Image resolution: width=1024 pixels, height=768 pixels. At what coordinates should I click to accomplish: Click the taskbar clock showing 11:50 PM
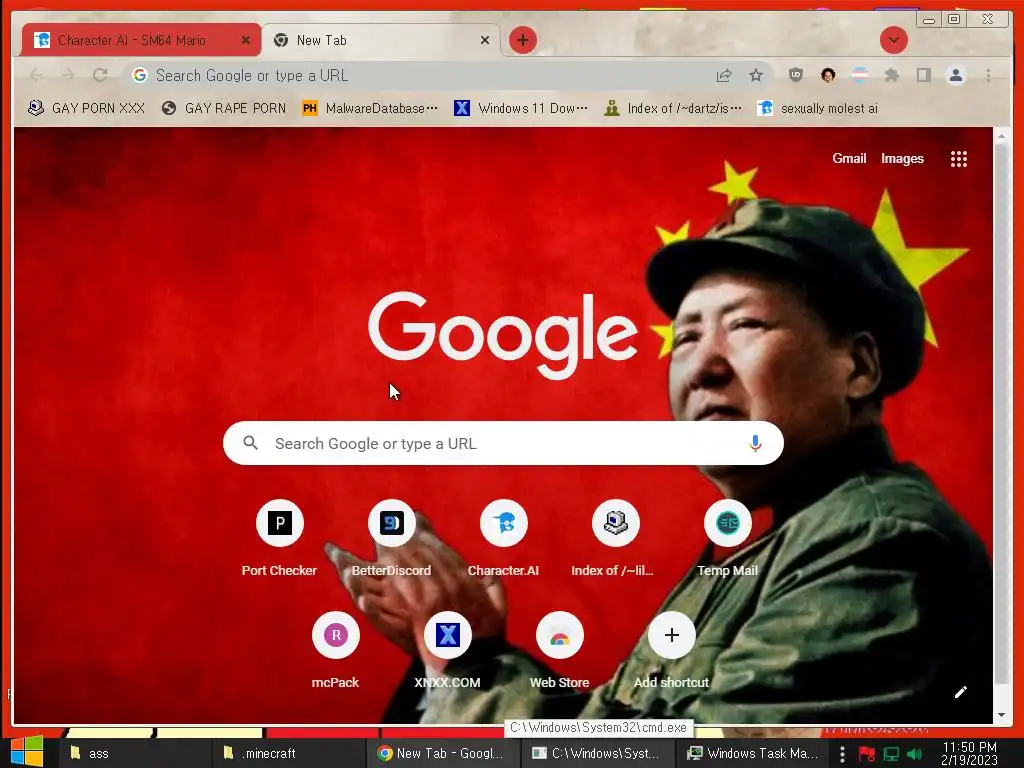969,754
